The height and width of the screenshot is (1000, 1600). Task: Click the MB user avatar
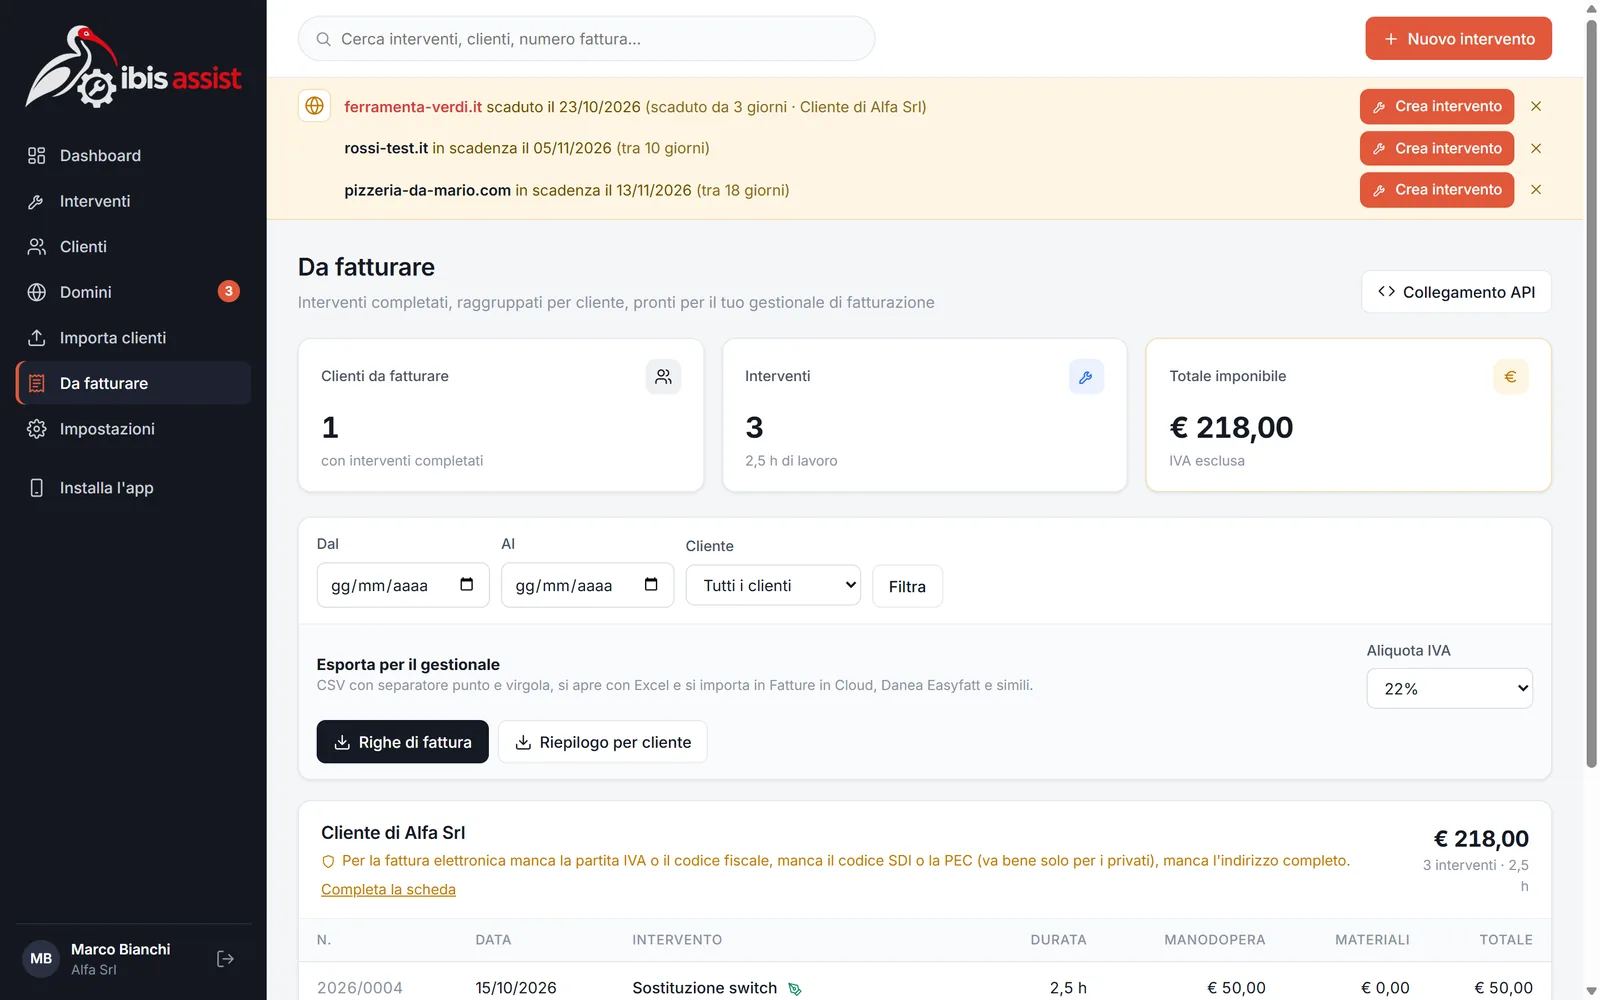tap(41, 959)
